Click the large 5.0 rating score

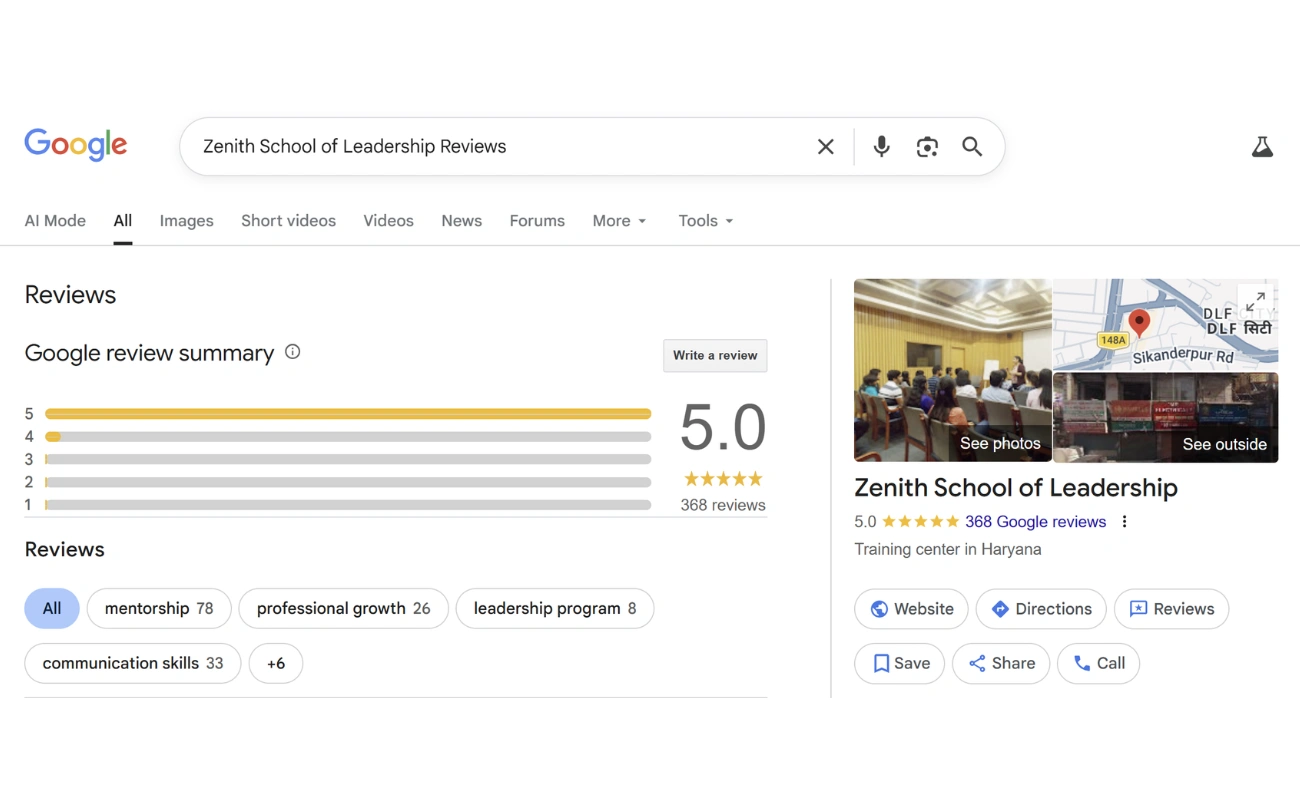coord(723,427)
